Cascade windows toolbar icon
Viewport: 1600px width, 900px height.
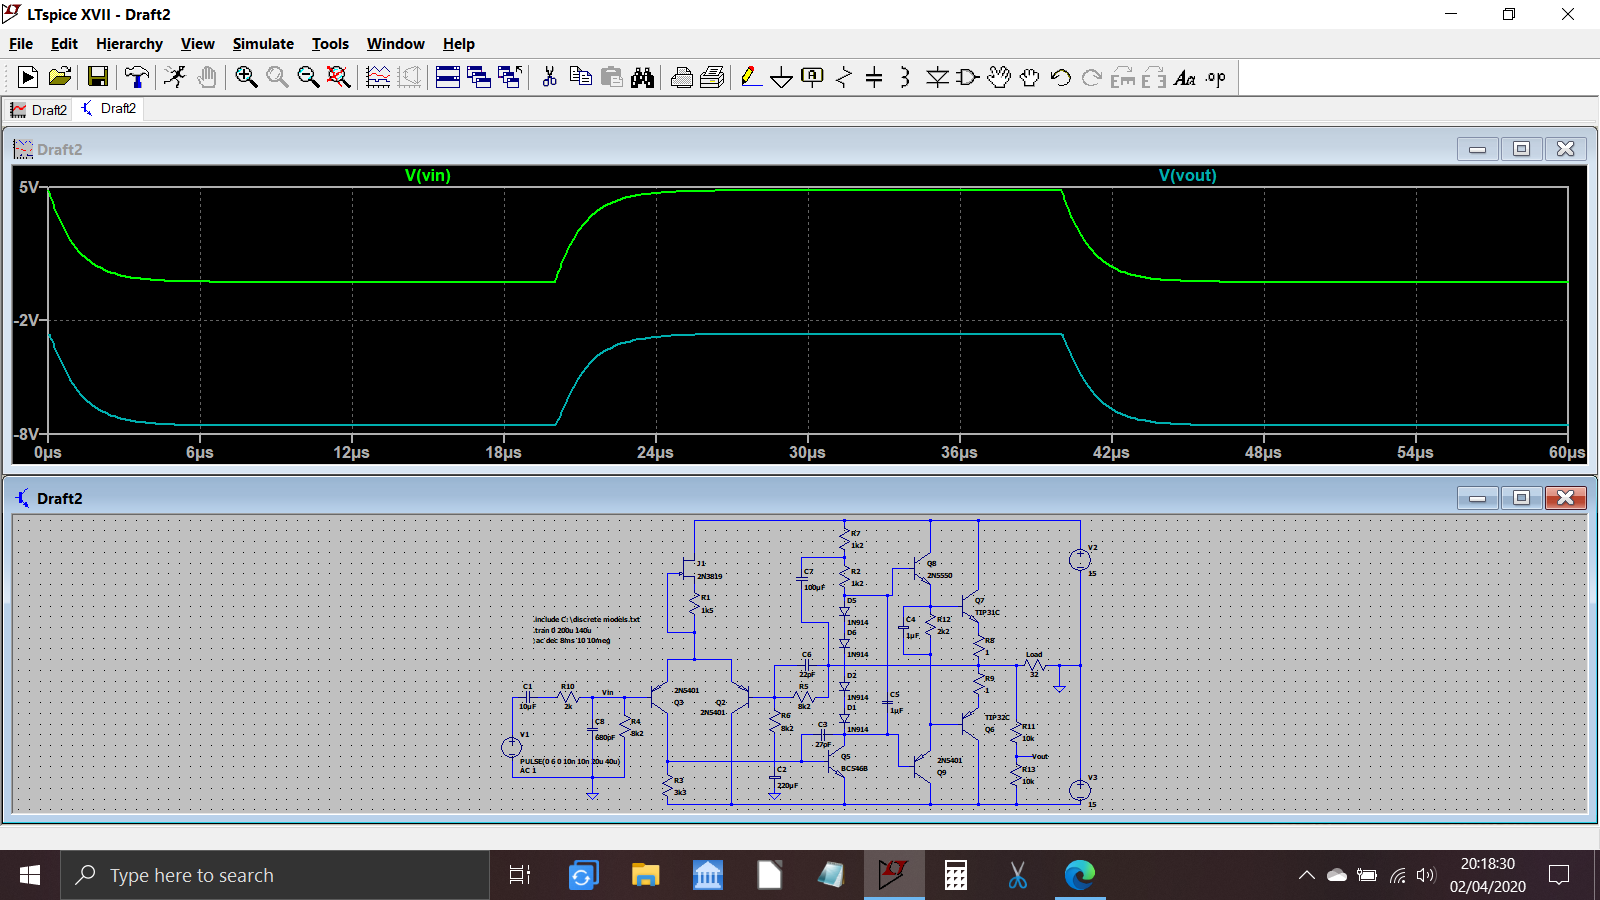pyautogui.click(x=479, y=77)
